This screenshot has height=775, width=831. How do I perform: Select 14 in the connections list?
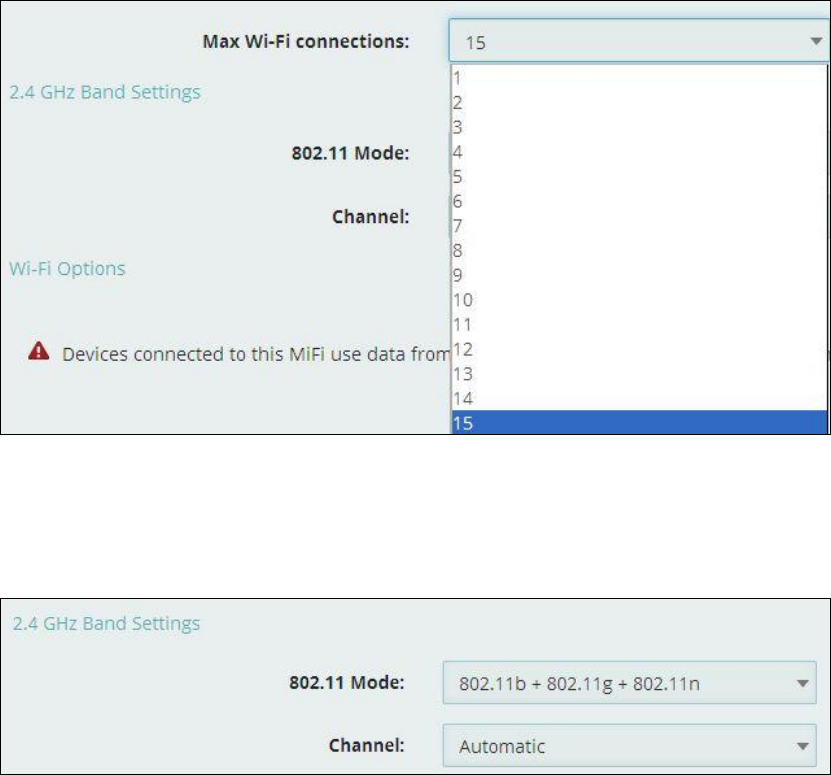(639, 398)
